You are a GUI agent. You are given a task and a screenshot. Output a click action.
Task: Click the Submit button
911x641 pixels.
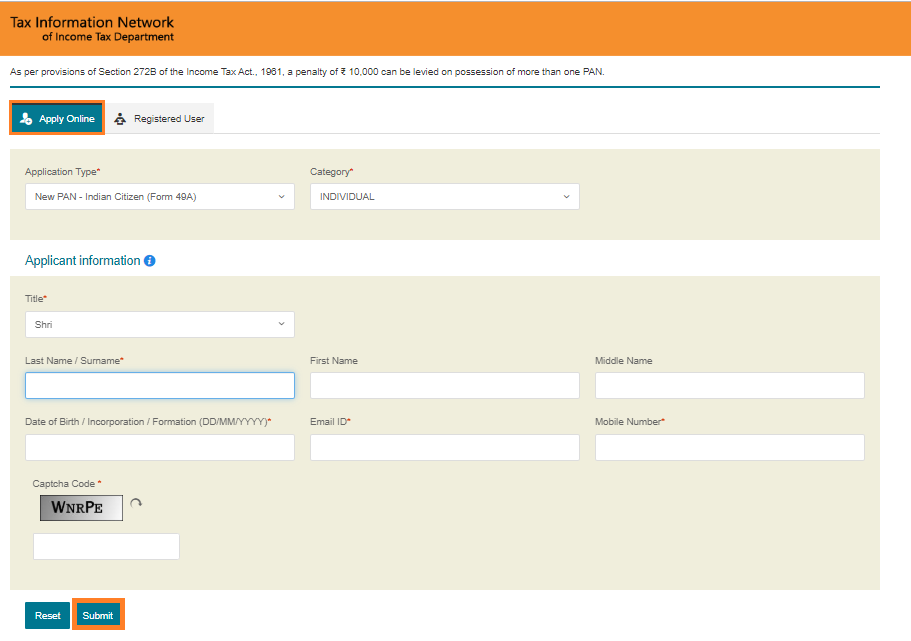[x=98, y=615]
